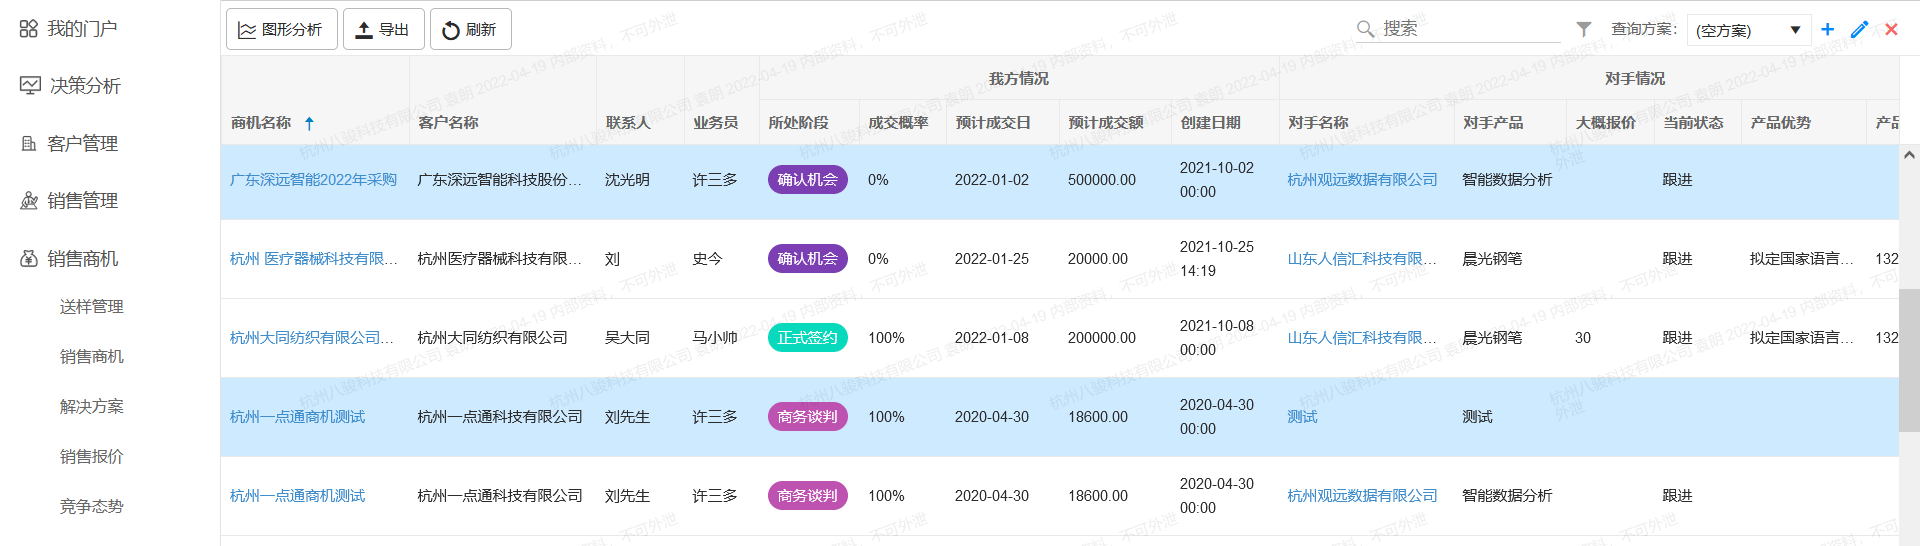The width and height of the screenshot is (1920, 546).
Task: Edit query scheme with pencil icon
Action: [1859, 29]
